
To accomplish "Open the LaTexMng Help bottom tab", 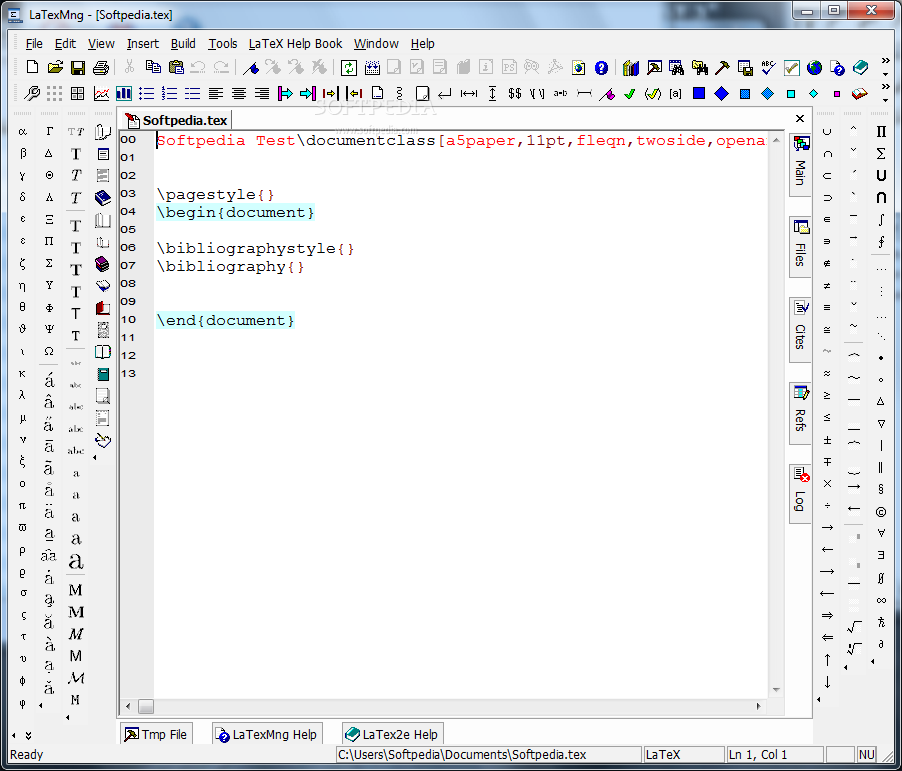I will (266, 734).
